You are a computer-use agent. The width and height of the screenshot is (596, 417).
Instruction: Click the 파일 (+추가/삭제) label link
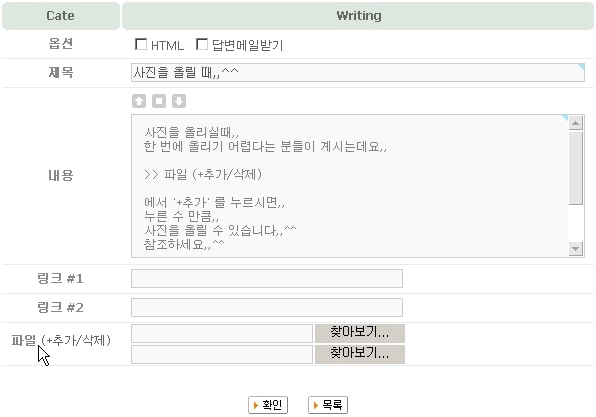(61, 340)
